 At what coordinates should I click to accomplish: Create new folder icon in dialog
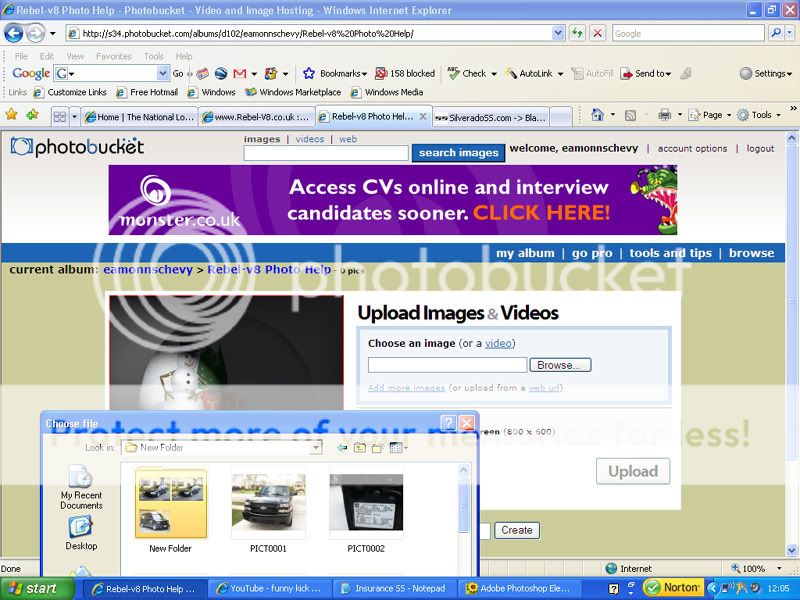coord(377,448)
